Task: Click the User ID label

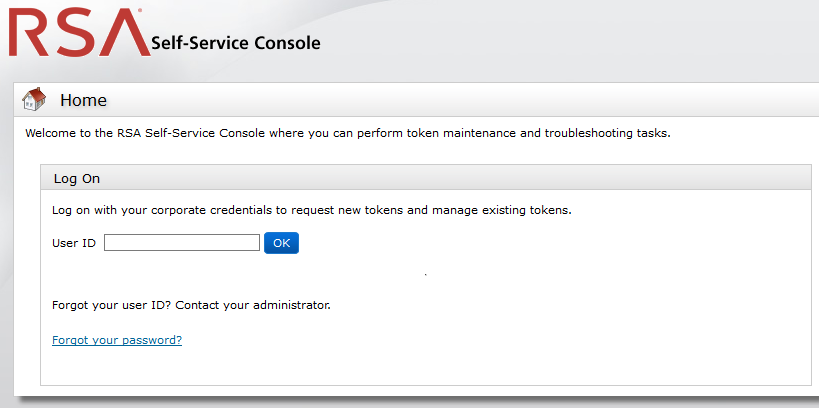Action: (x=73, y=243)
